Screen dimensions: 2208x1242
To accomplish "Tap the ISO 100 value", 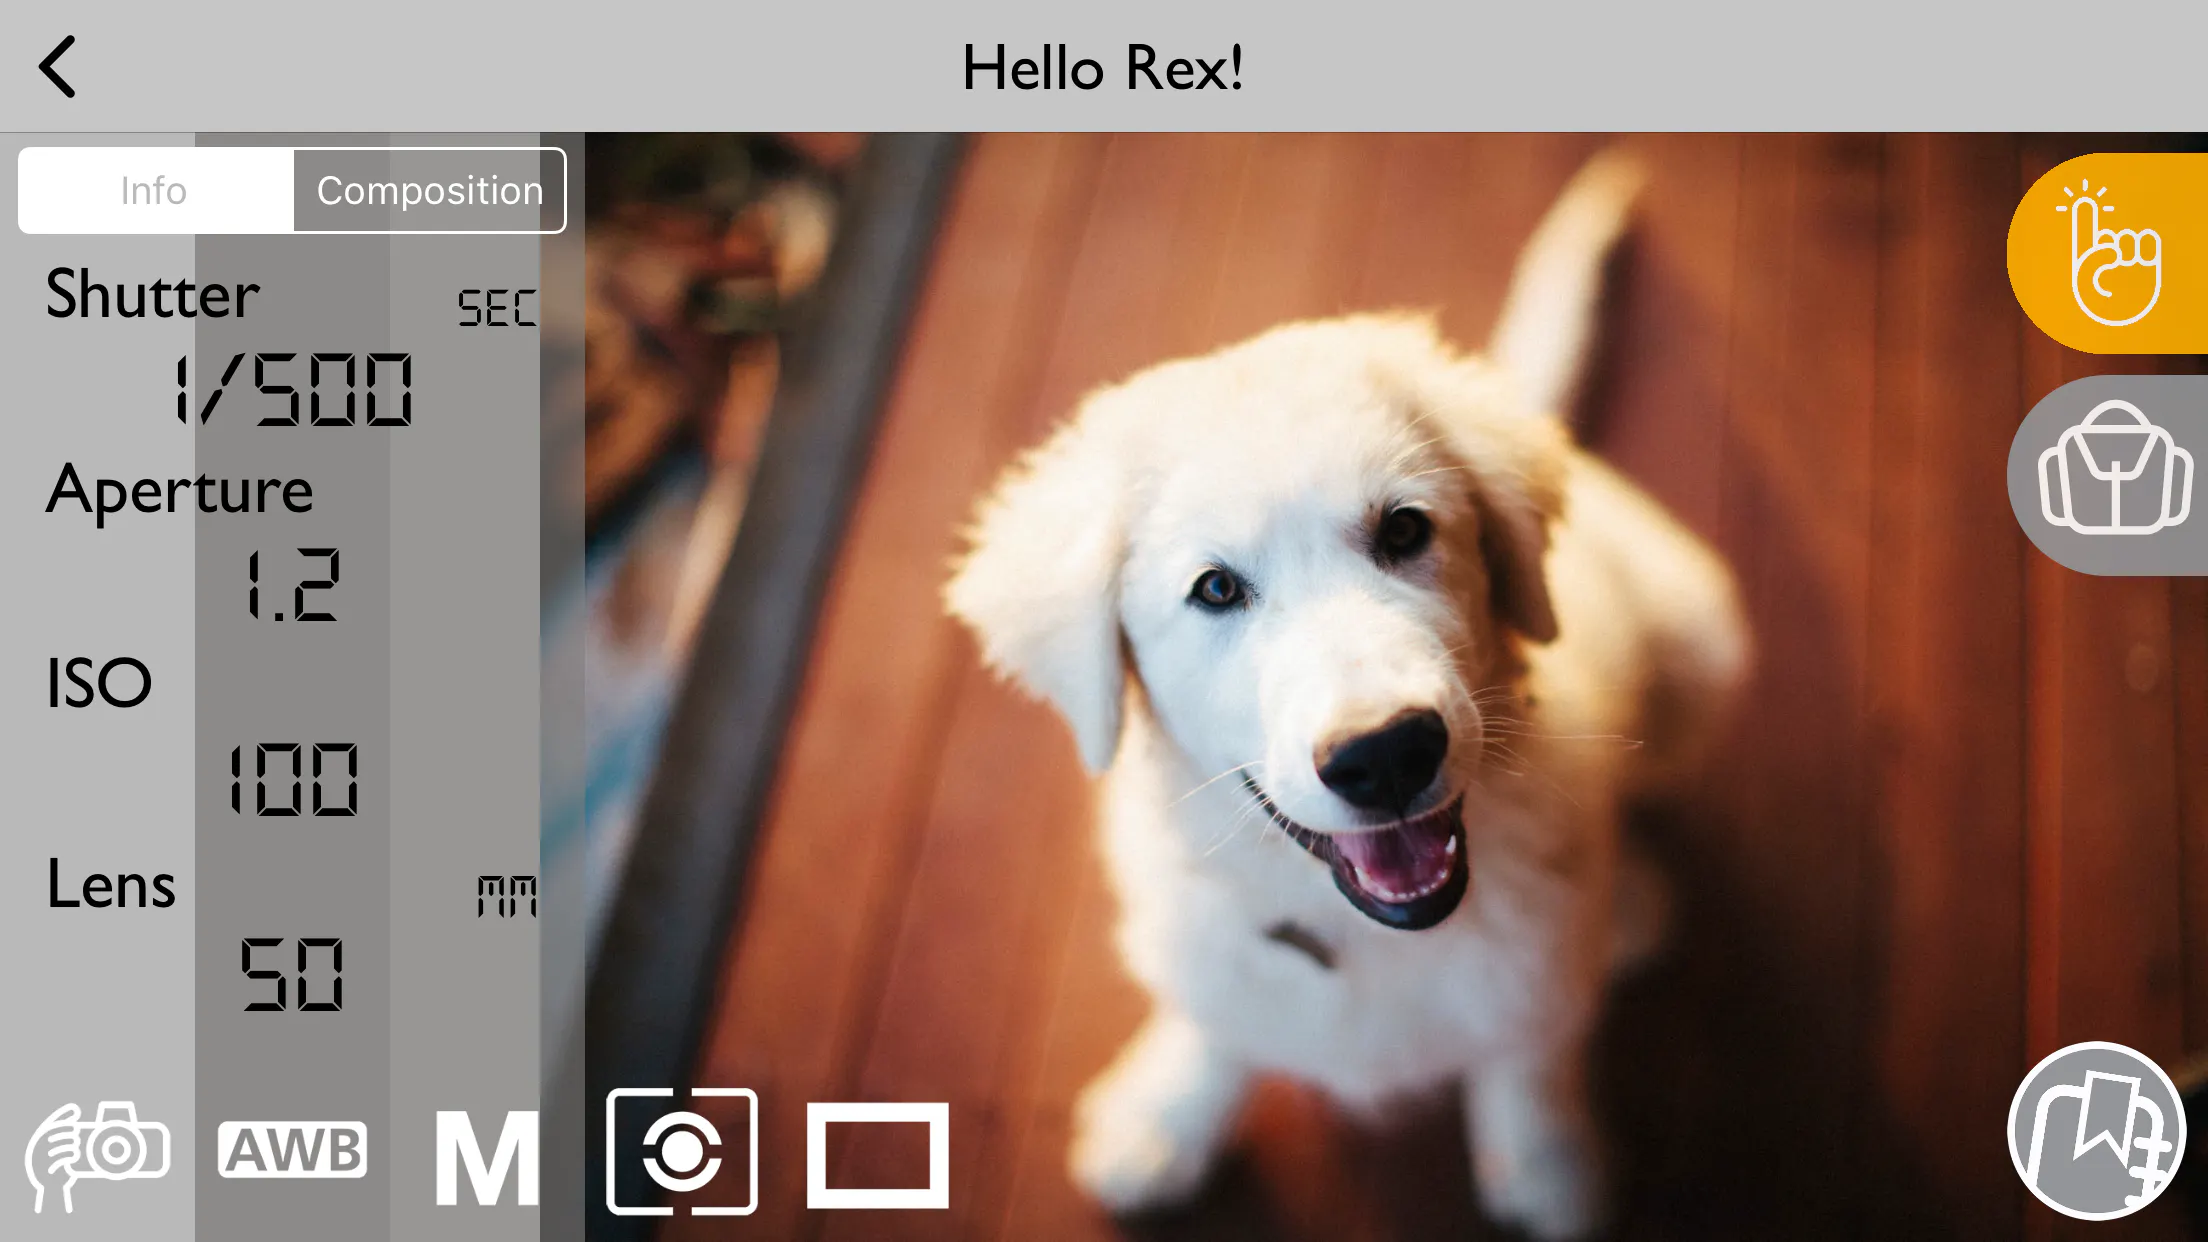I will pos(293,779).
